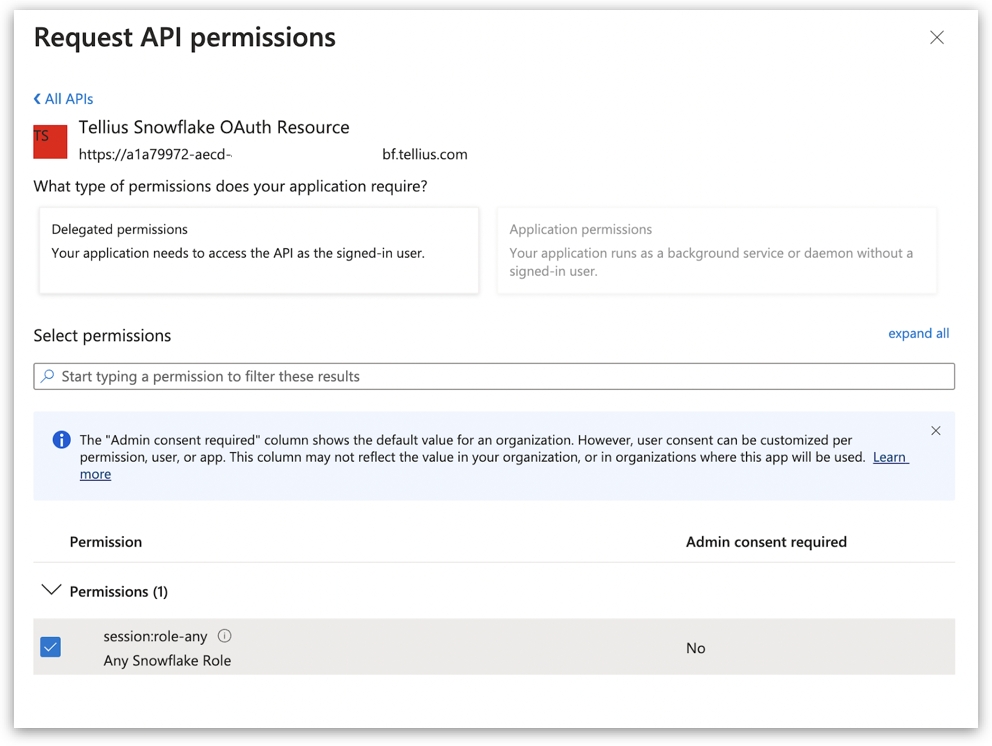Viewport: 992px width, 746px height.
Task: Dismiss the admin consent info banner
Action: click(x=935, y=431)
